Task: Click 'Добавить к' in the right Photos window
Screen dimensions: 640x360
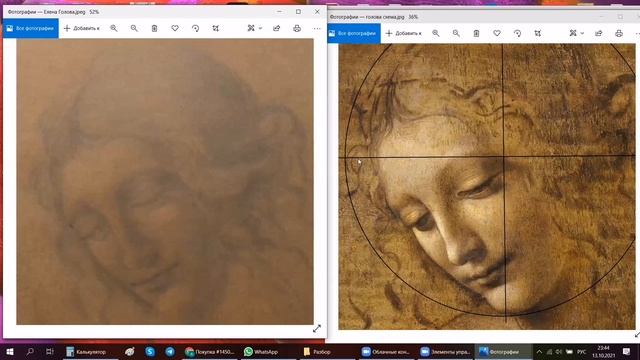Action: point(404,33)
